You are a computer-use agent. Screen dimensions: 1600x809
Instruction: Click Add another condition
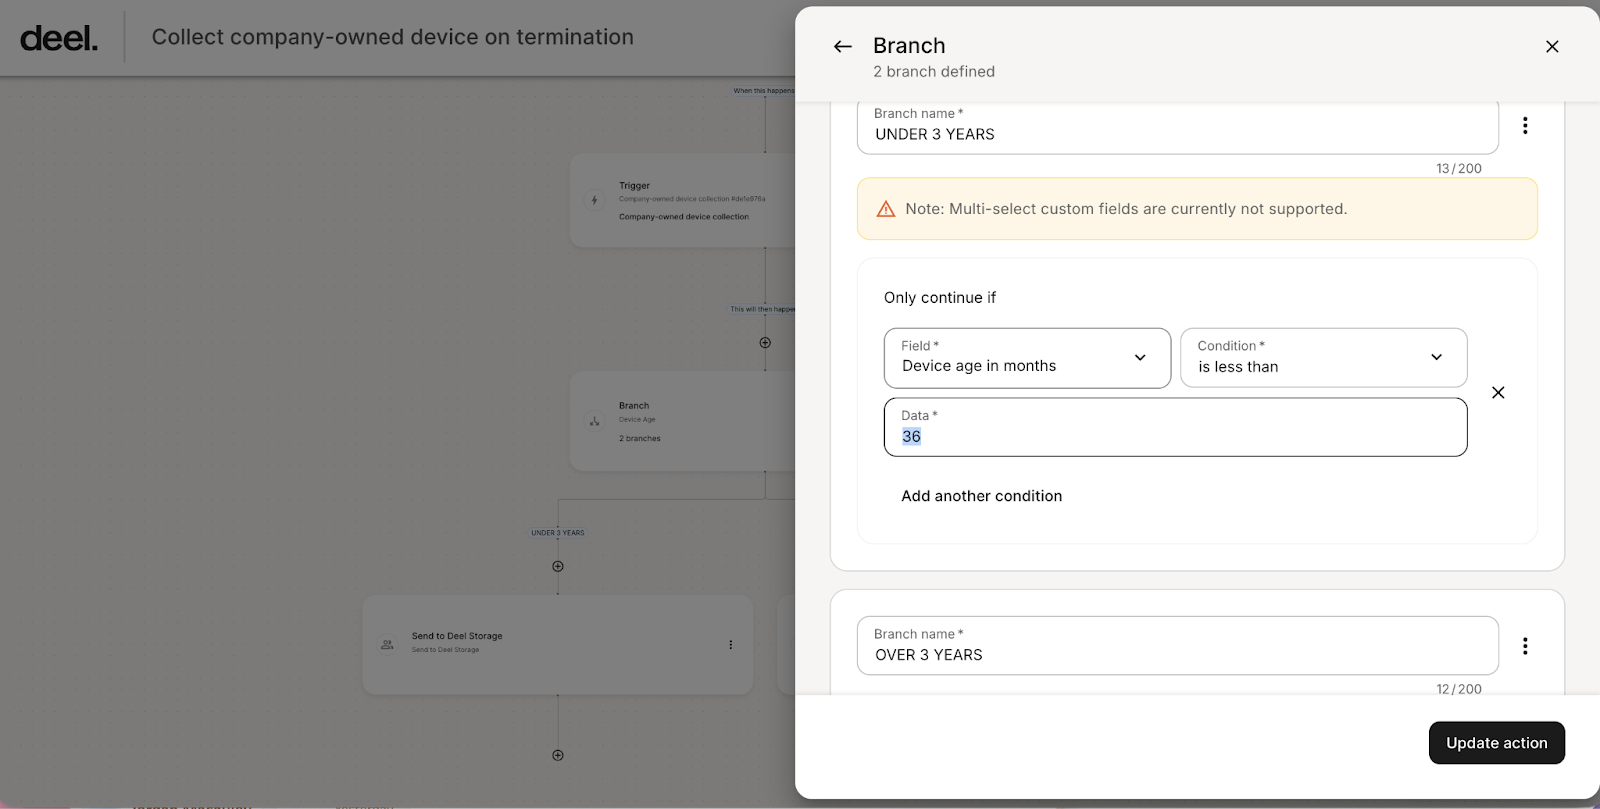pyautogui.click(x=981, y=496)
